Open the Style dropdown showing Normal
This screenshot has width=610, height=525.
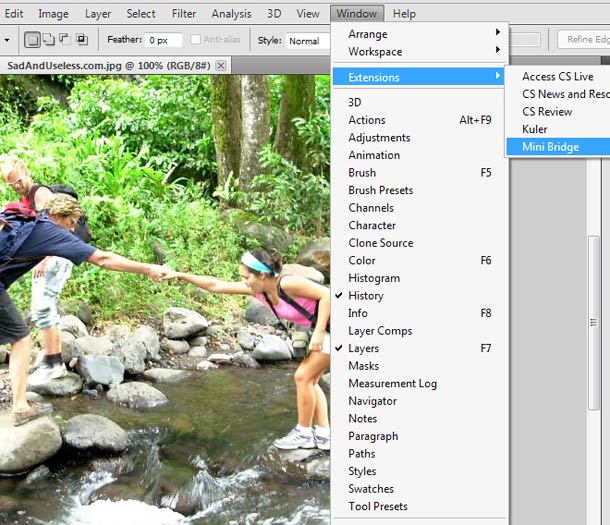(x=304, y=41)
